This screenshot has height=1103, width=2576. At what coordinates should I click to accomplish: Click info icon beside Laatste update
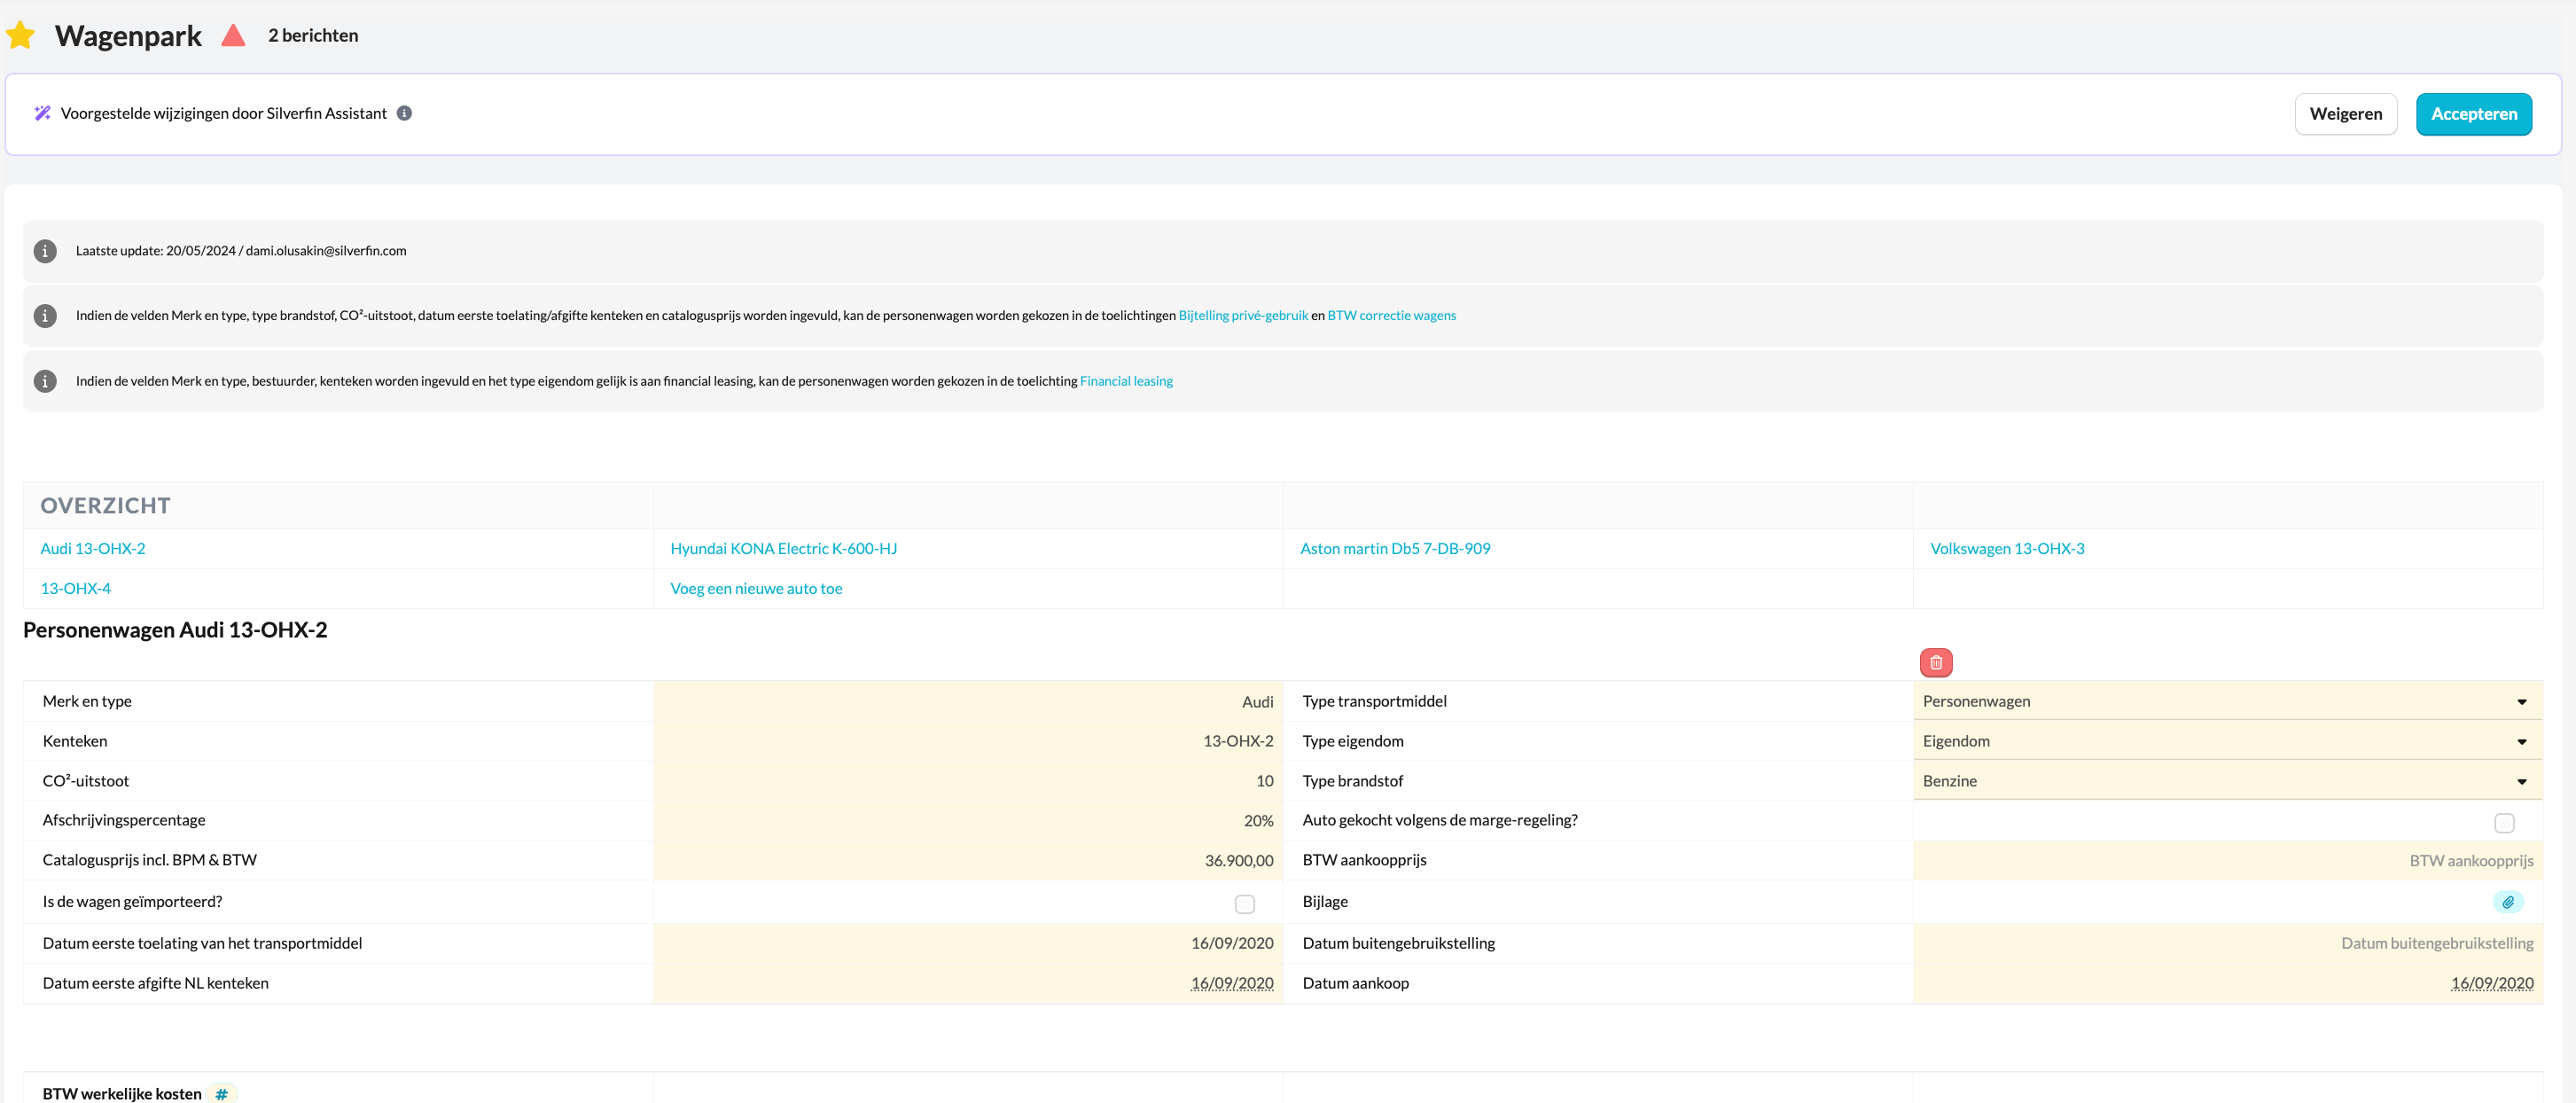pyautogui.click(x=45, y=251)
